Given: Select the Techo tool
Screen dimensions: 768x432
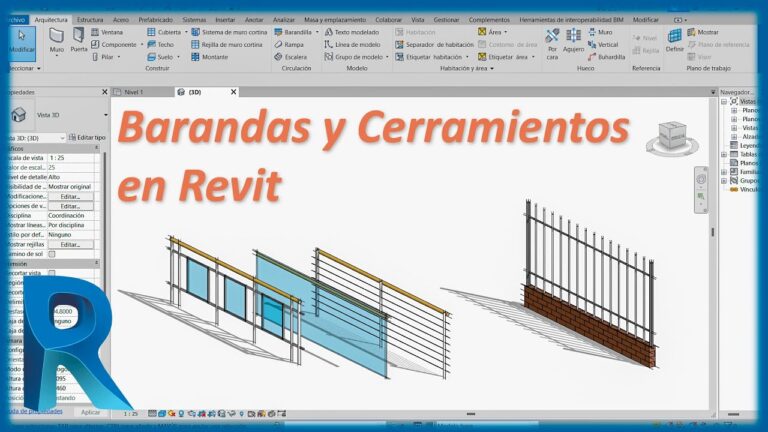Looking at the screenshot, I should (x=161, y=45).
